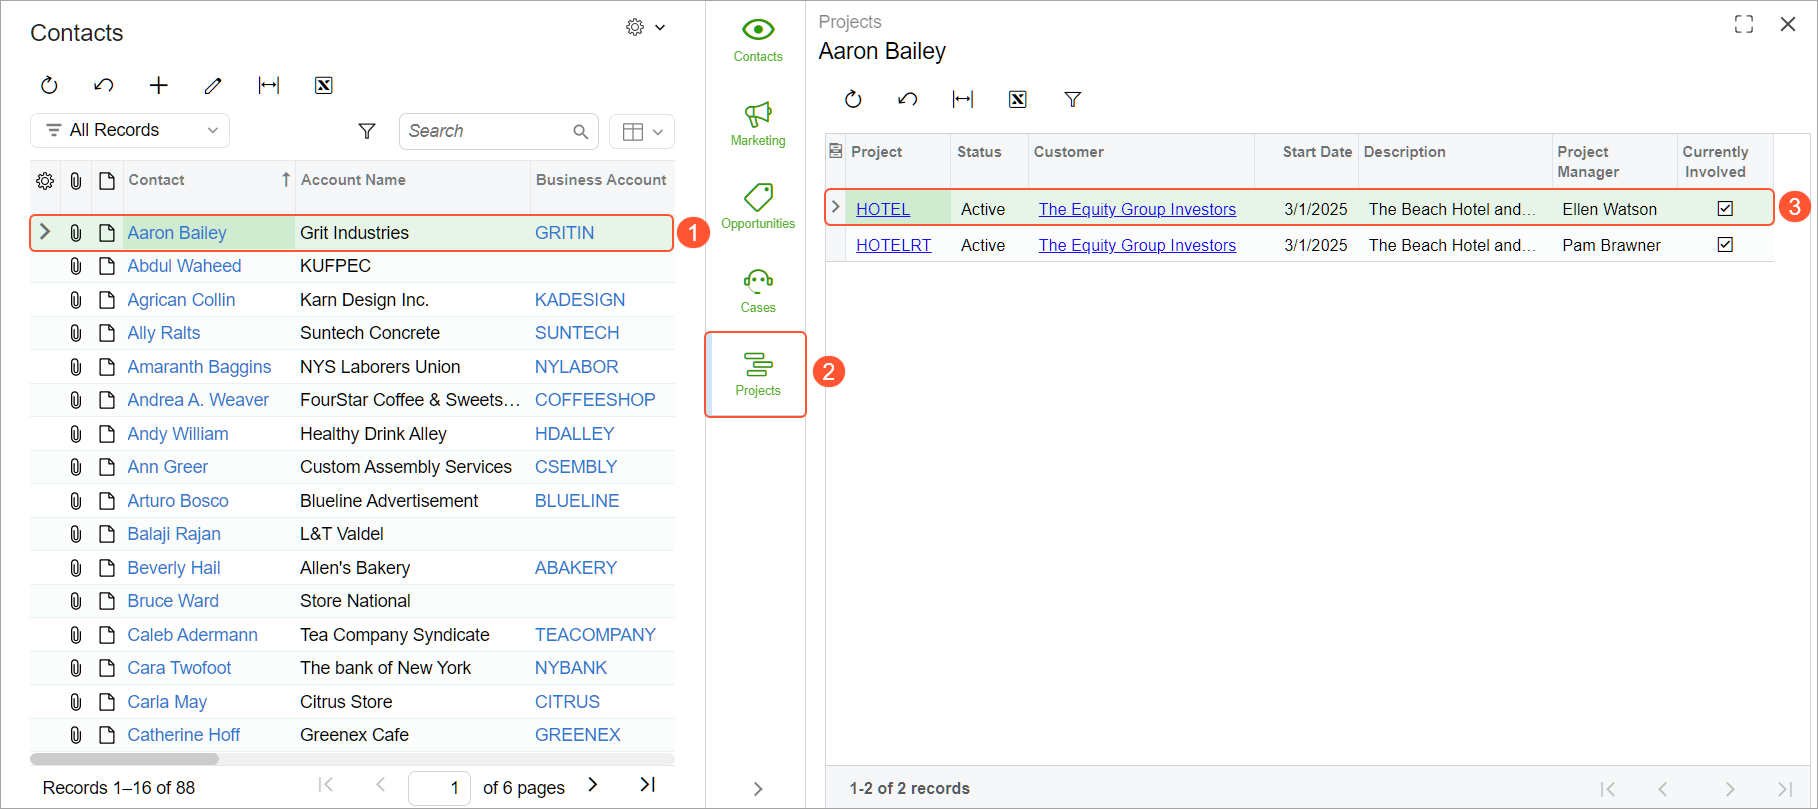The image size is (1818, 809).
Task: Undo changes in Projects panel toolbar
Action: (x=907, y=99)
